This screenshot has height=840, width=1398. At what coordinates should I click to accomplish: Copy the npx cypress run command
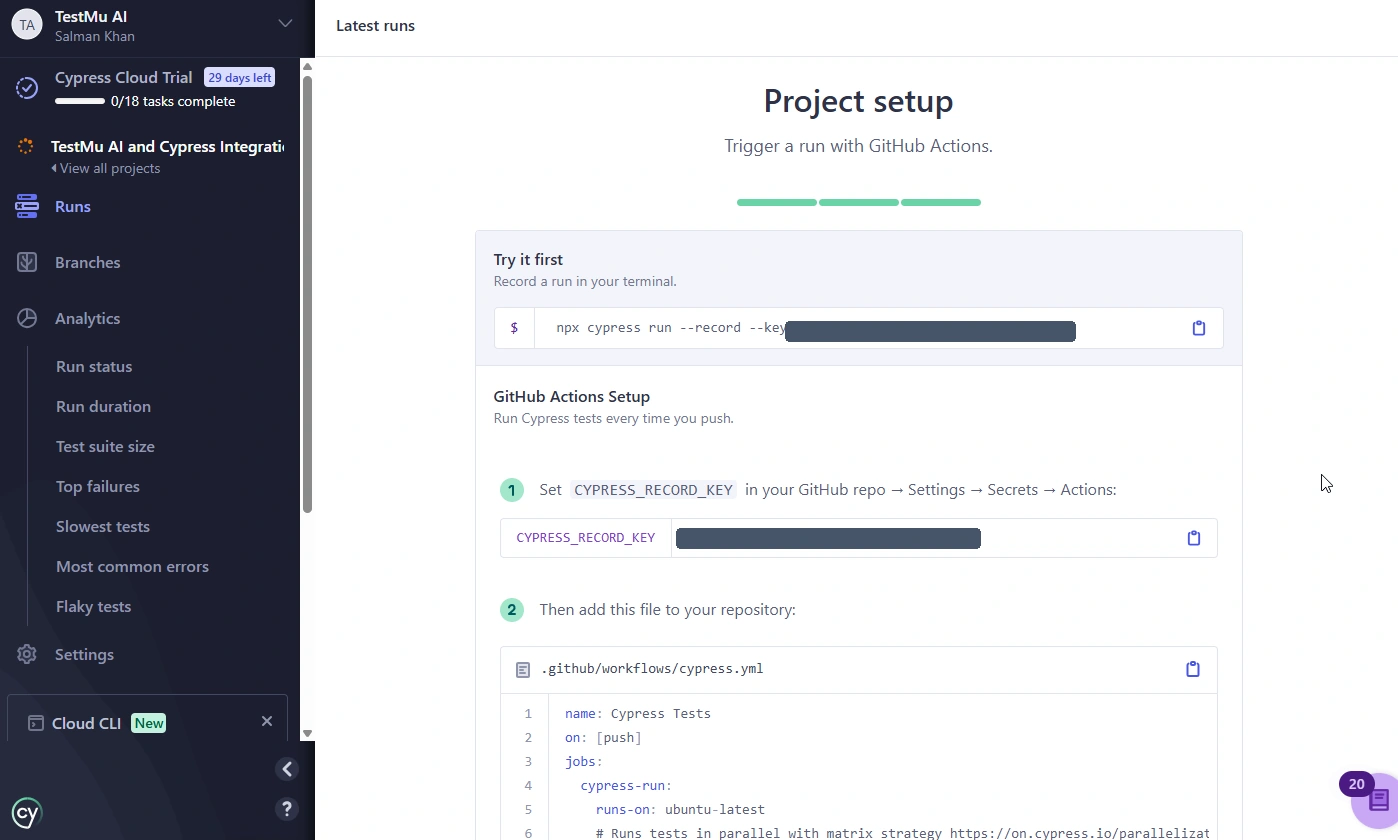tap(1199, 328)
